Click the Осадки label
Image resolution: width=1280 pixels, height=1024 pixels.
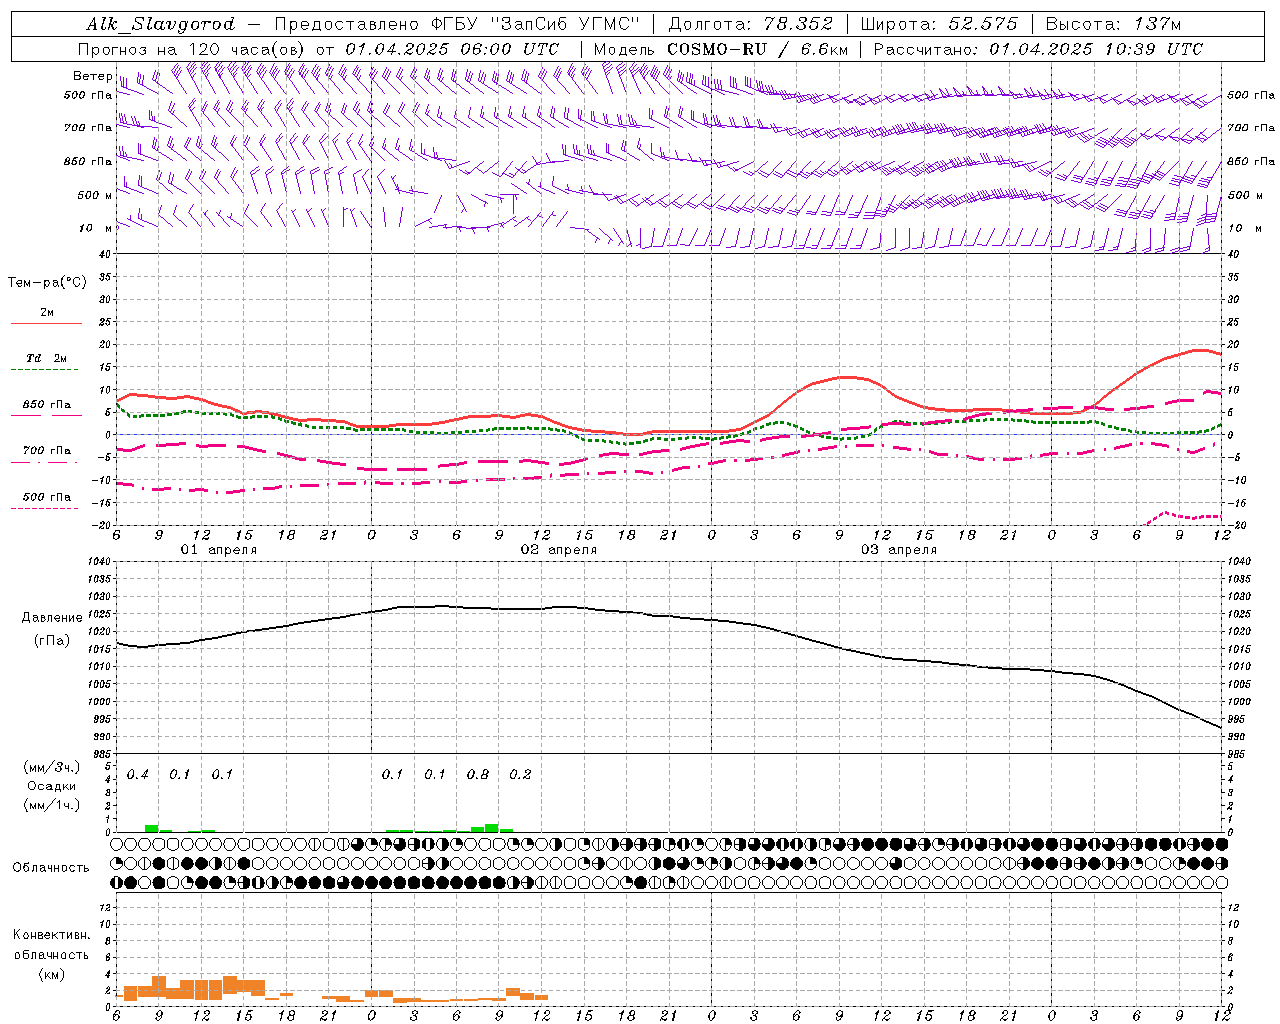point(52,786)
